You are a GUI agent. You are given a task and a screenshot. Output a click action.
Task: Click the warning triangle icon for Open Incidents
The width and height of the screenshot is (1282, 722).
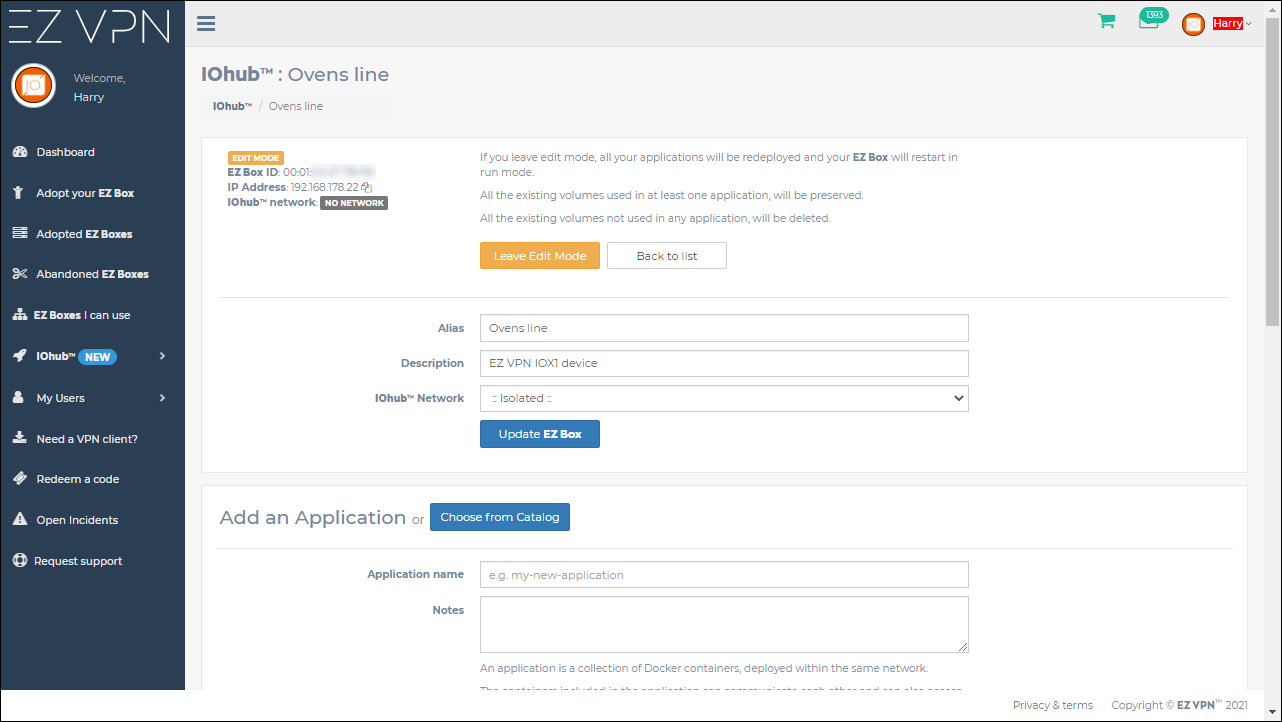(19, 520)
